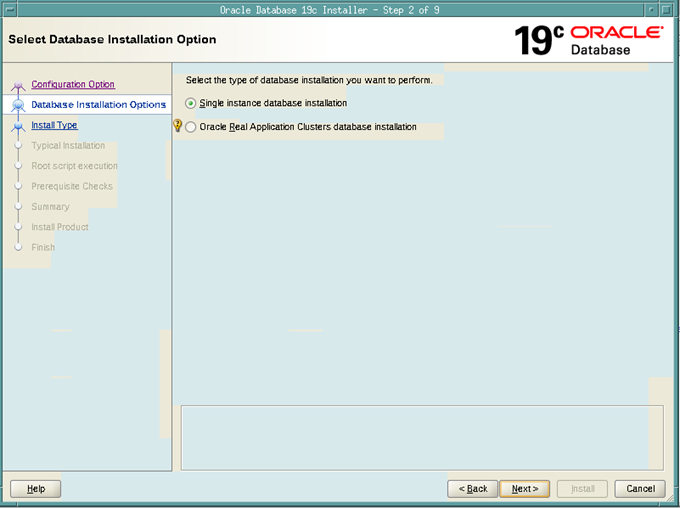Click the disabled Install button

(x=582, y=489)
